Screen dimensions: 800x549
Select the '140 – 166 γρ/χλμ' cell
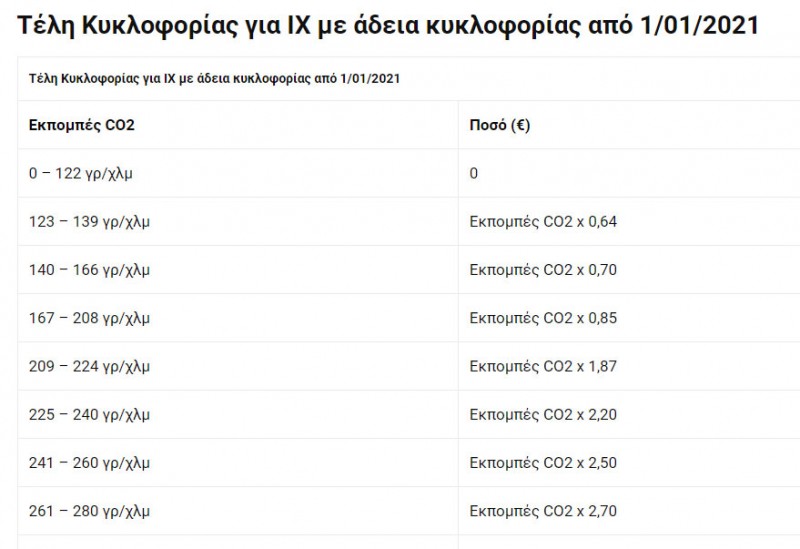click(x=89, y=270)
